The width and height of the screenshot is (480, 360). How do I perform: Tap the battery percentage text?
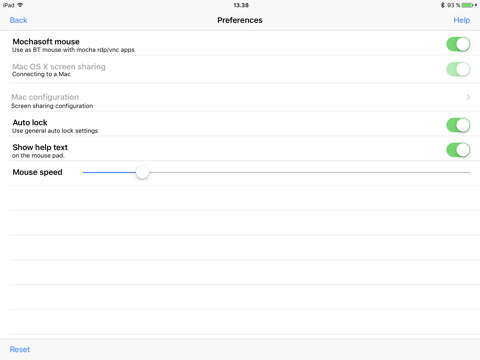[453, 5]
